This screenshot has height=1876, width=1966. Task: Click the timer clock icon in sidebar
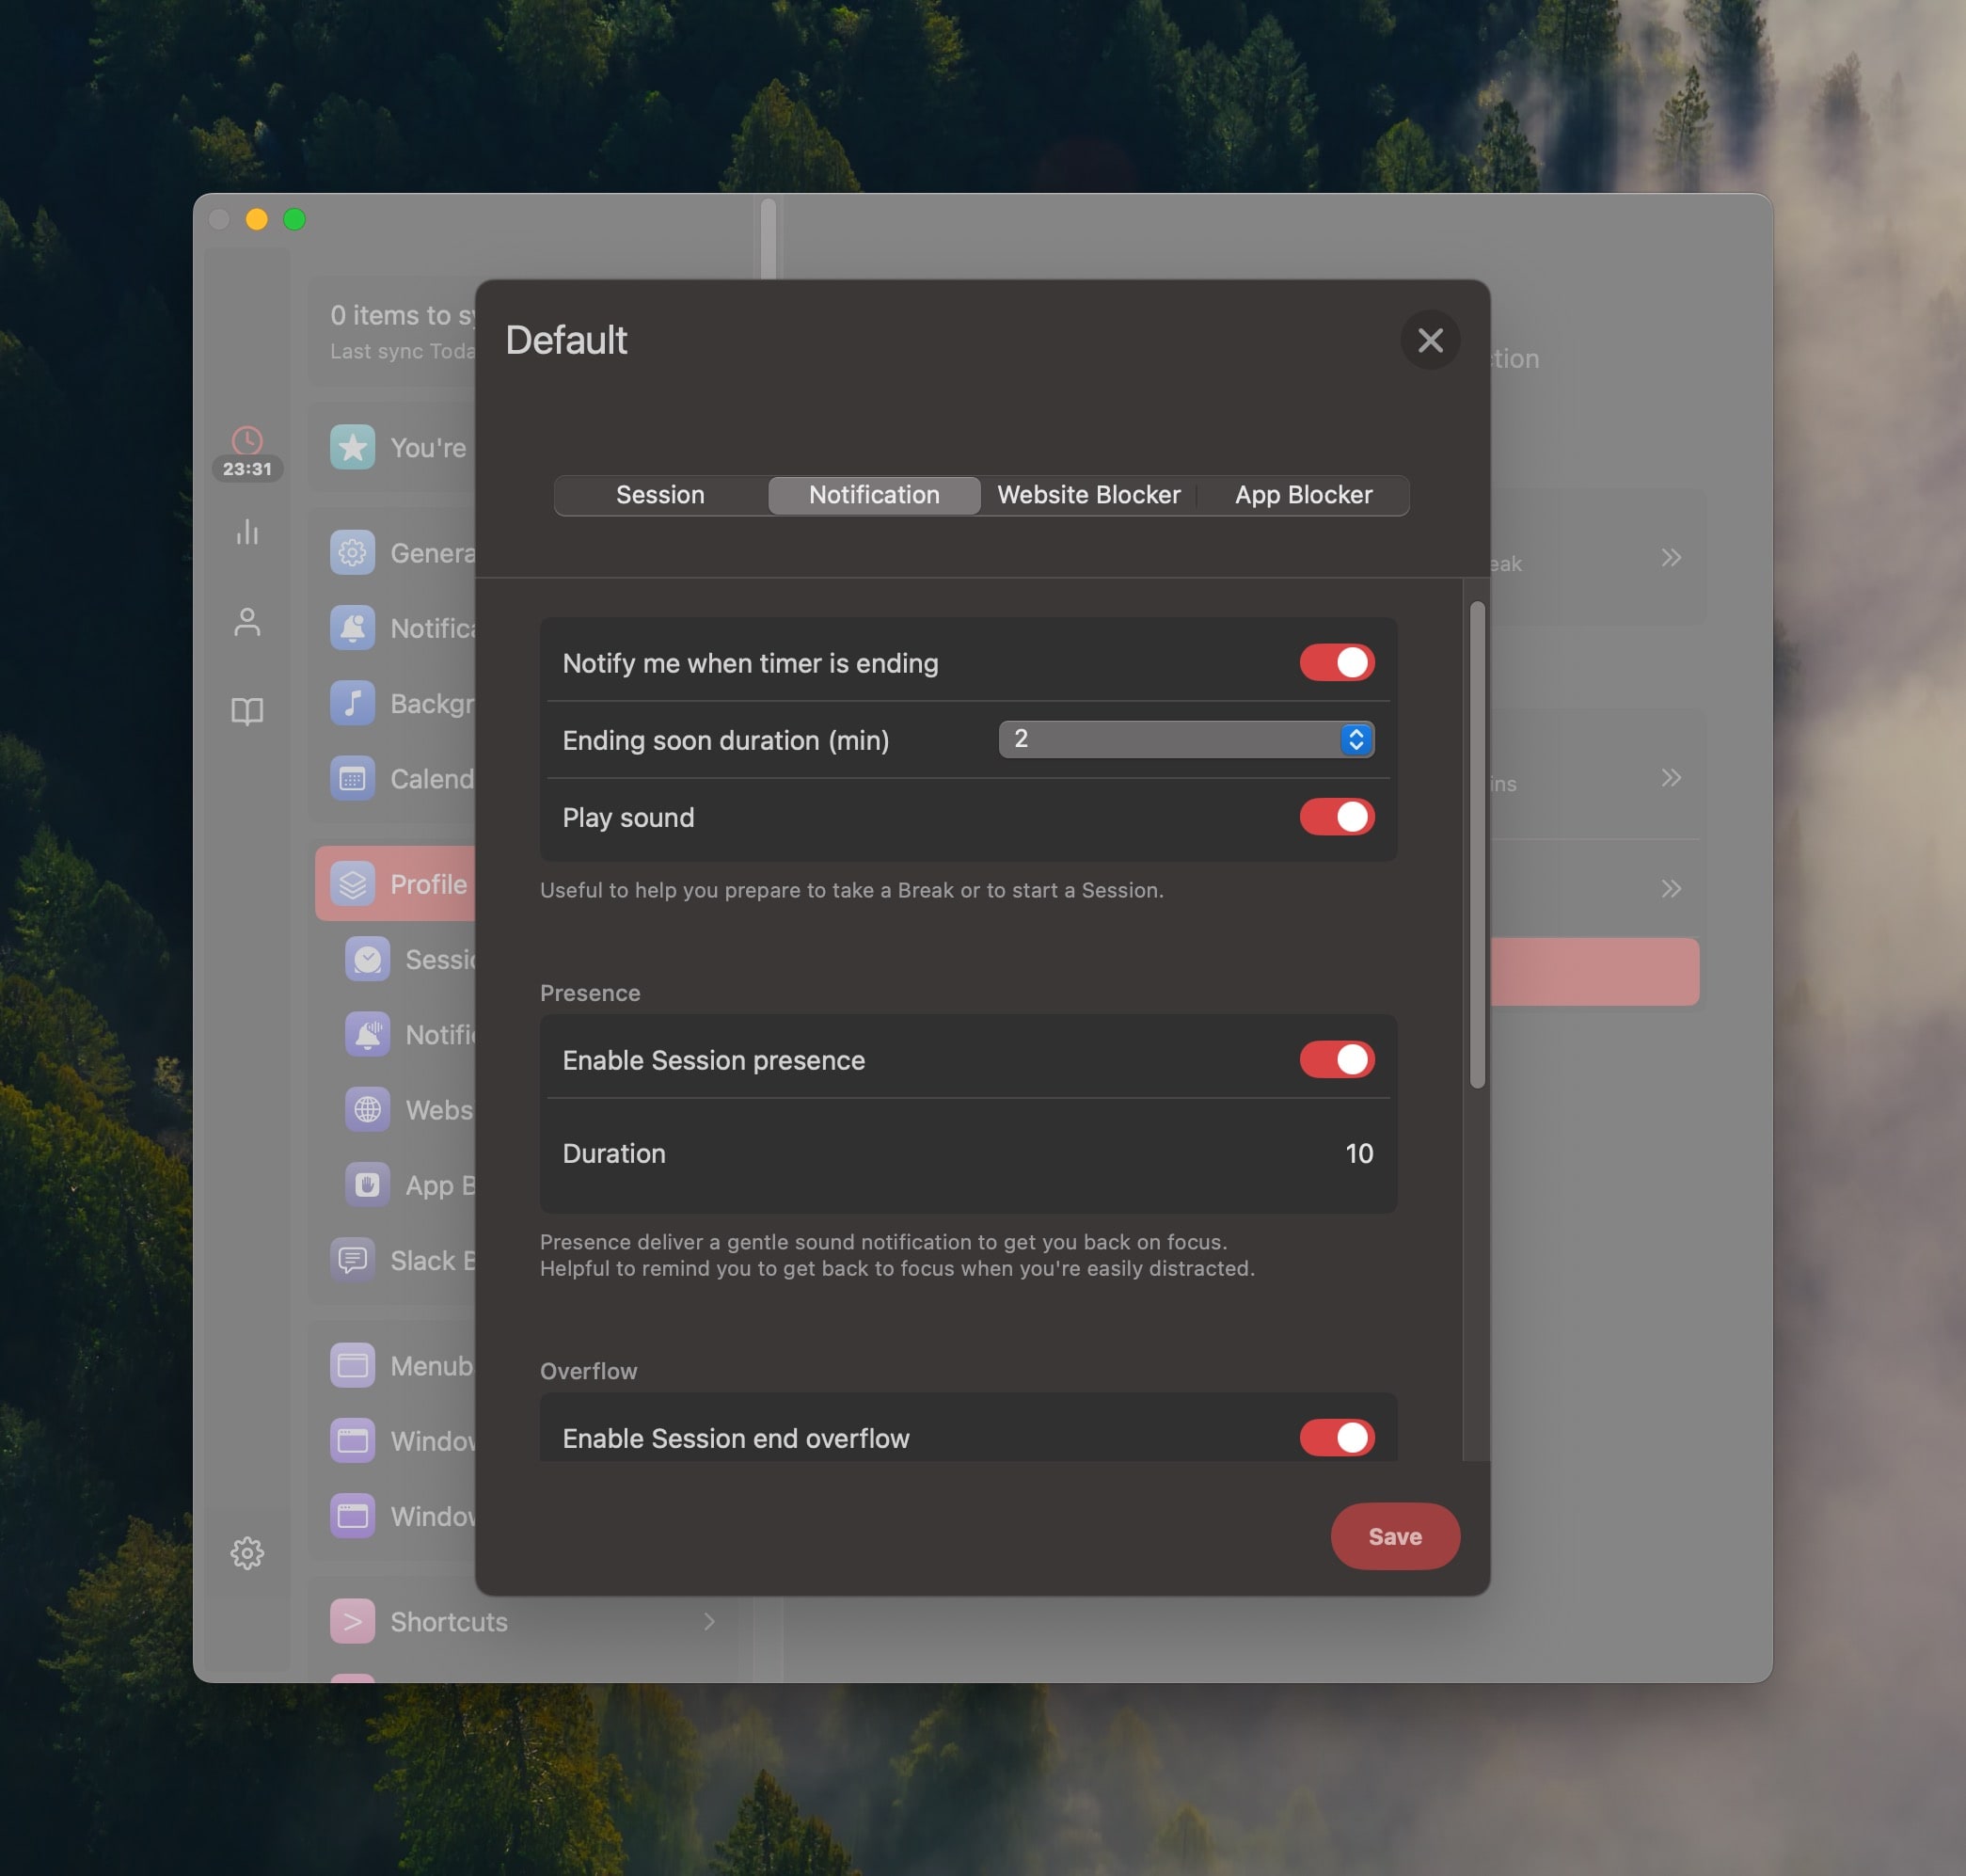247,441
